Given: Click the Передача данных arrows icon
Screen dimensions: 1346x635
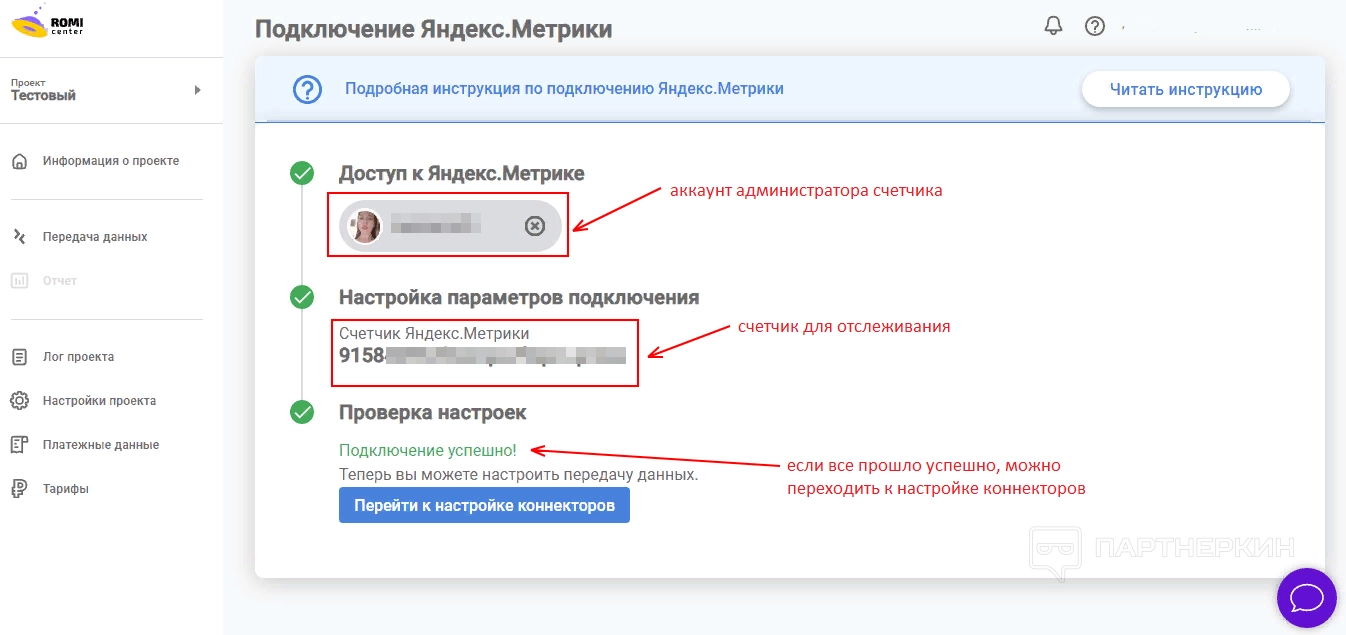Looking at the screenshot, I should (19, 237).
